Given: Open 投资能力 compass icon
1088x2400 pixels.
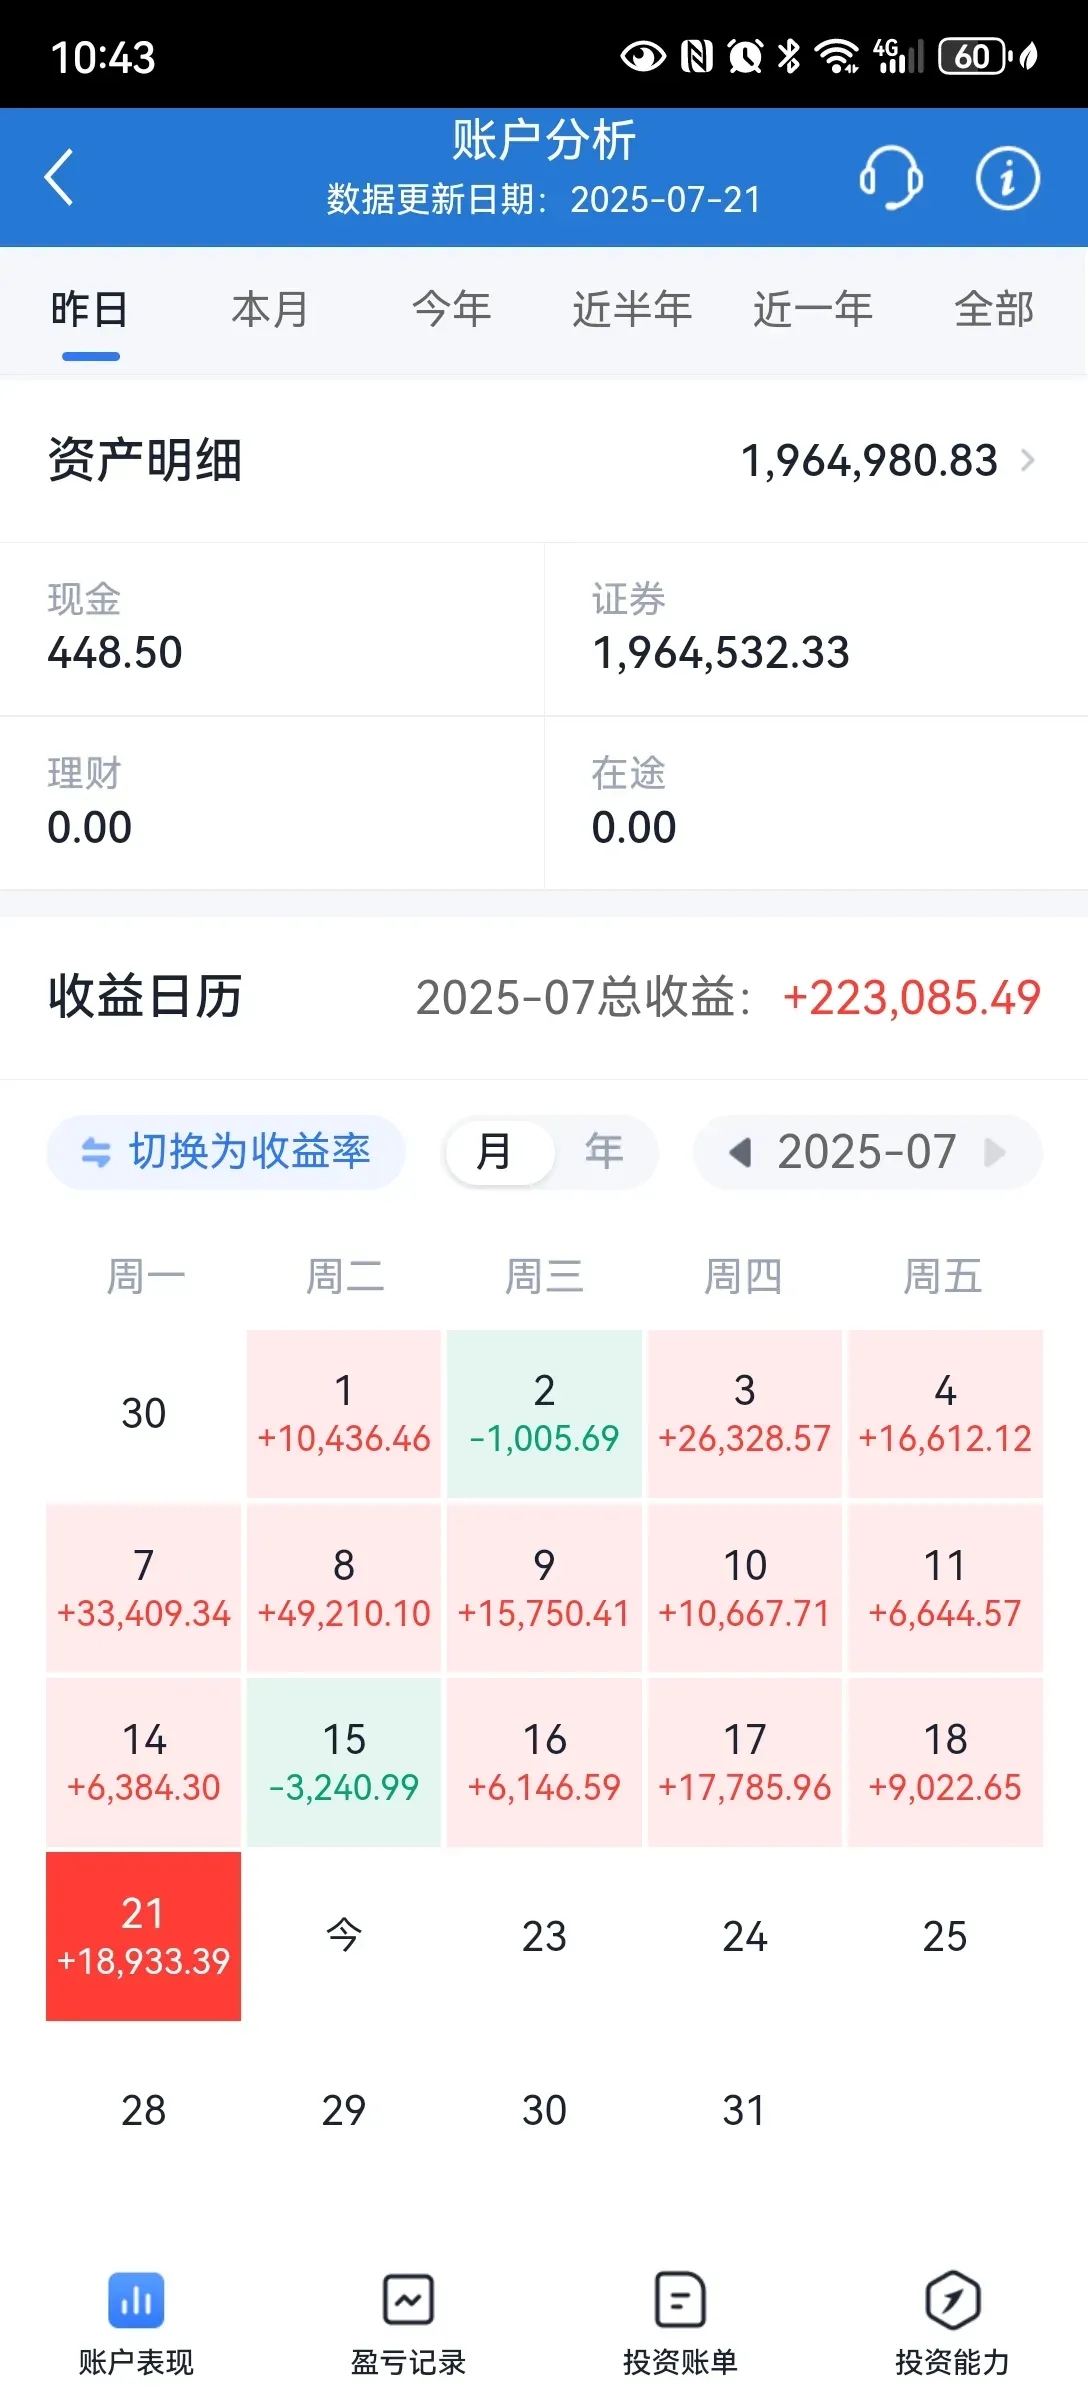Looking at the screenshot, I should coord(952,2300).
